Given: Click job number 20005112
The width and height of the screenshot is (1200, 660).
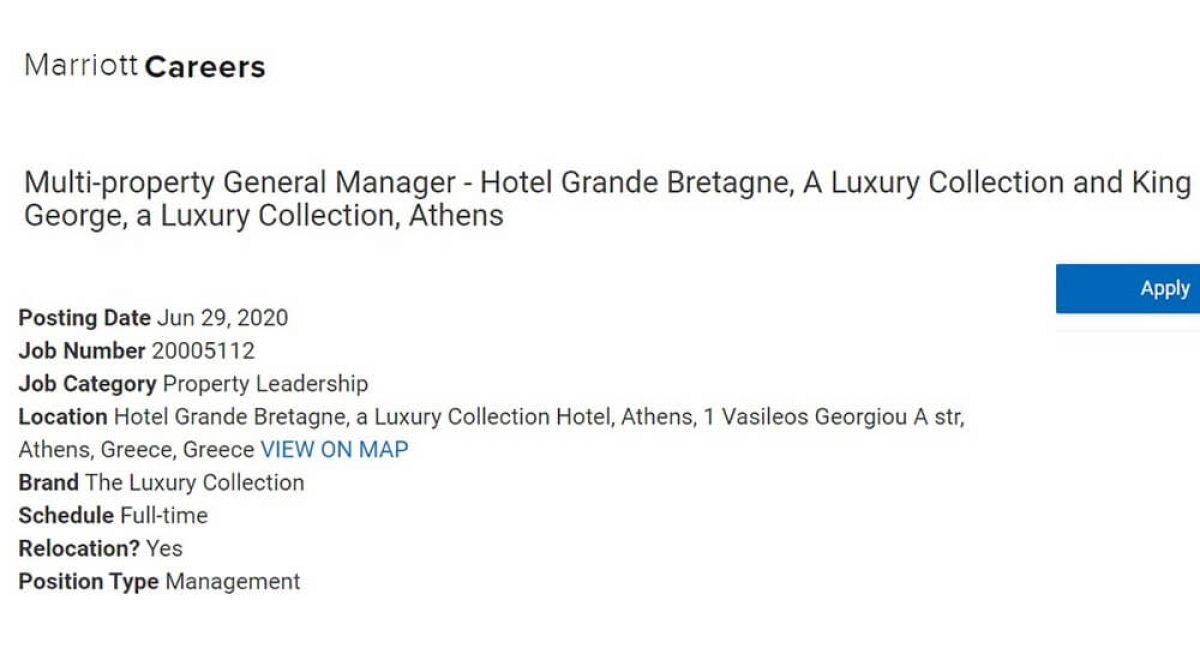Looking at the screenshot, I should coord(203,351).
